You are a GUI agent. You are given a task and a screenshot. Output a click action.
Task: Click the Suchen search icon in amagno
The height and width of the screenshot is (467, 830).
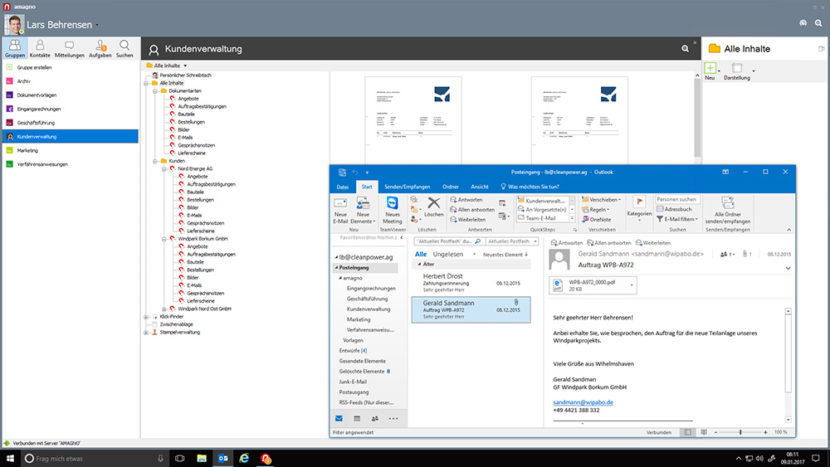coord(124,48)
